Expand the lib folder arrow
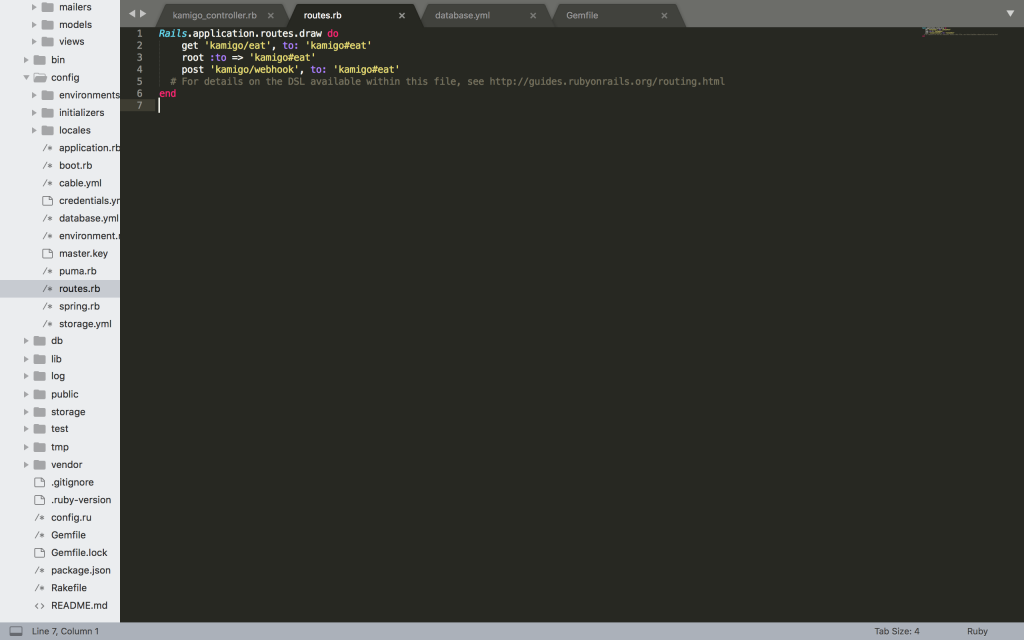The image size is (1024, 640). pyautogui.click(x=26, y=359)
